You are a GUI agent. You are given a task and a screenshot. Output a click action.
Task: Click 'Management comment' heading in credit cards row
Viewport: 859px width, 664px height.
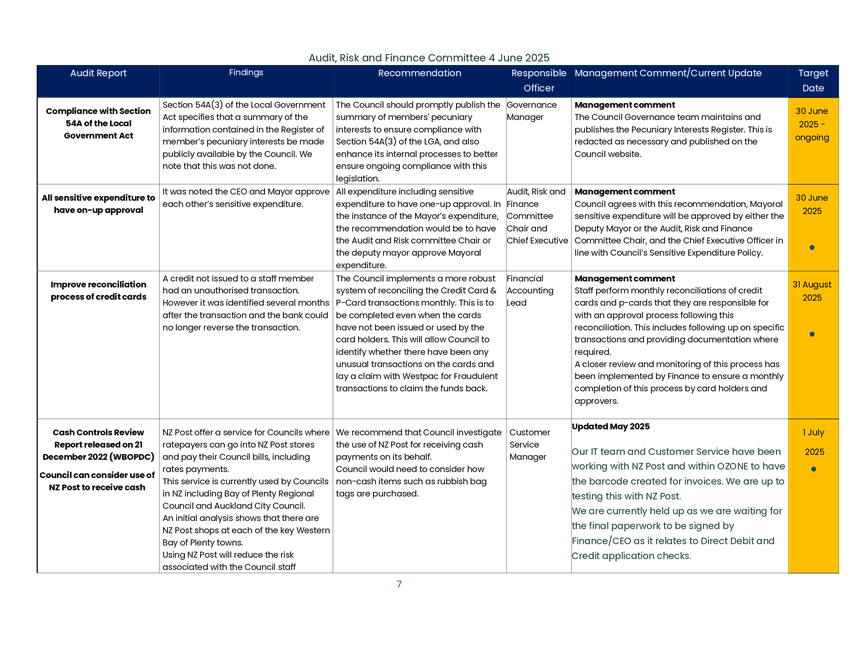click(625, 278)
